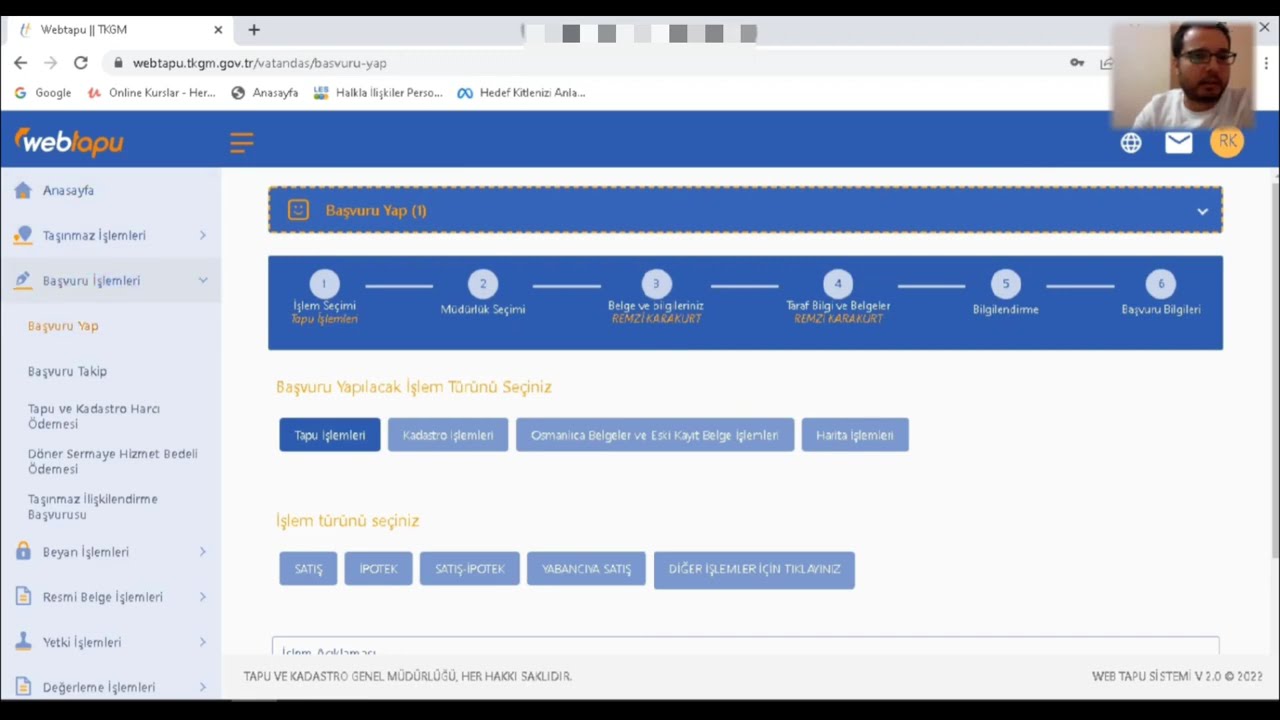Collapse Başvuru İşlemleri chevron

202,280
